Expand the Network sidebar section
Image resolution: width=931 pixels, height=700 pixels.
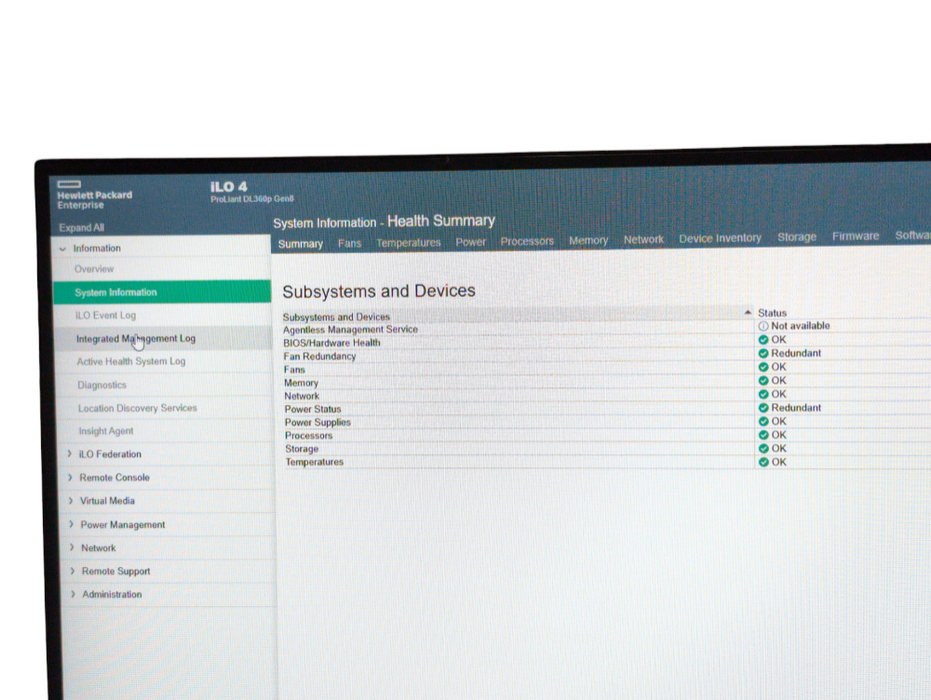72,547
